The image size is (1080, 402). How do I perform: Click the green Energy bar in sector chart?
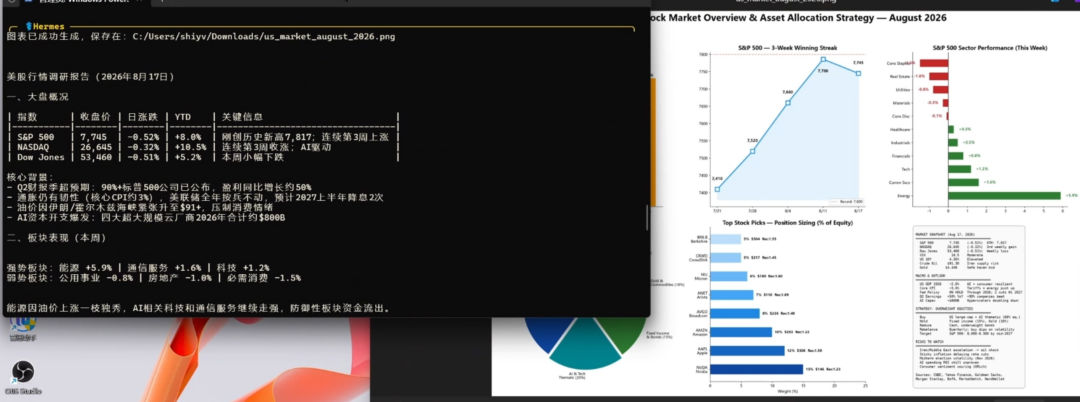[1004, 195]
